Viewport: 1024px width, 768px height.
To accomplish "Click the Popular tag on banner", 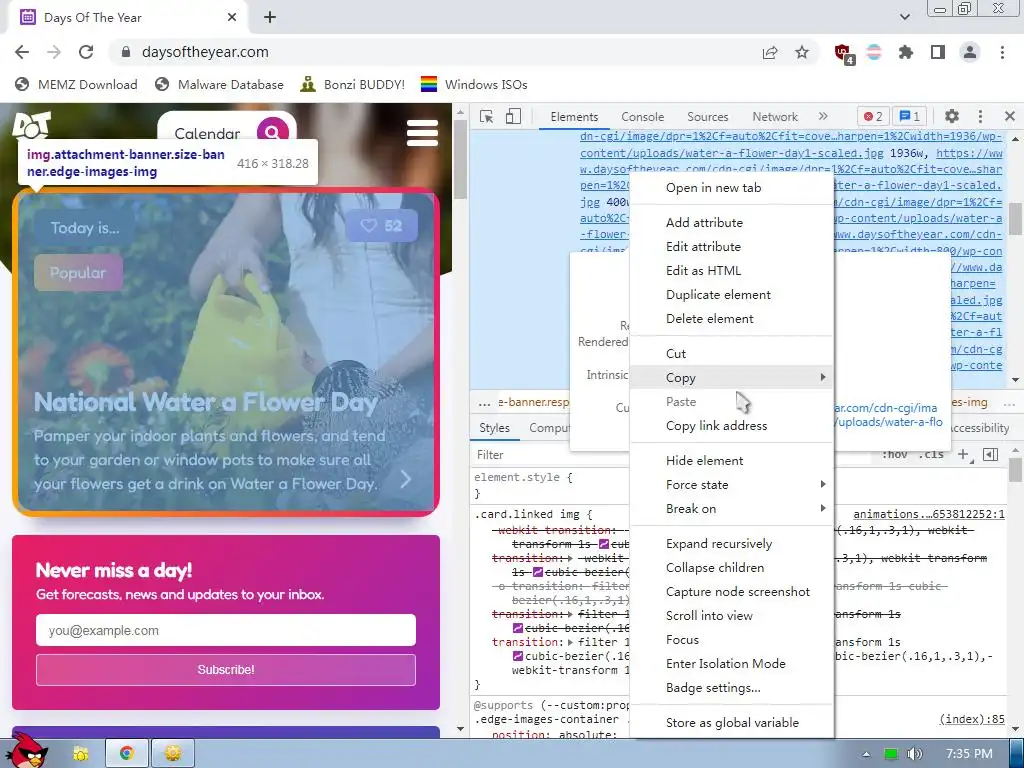I will pos(78,273).
